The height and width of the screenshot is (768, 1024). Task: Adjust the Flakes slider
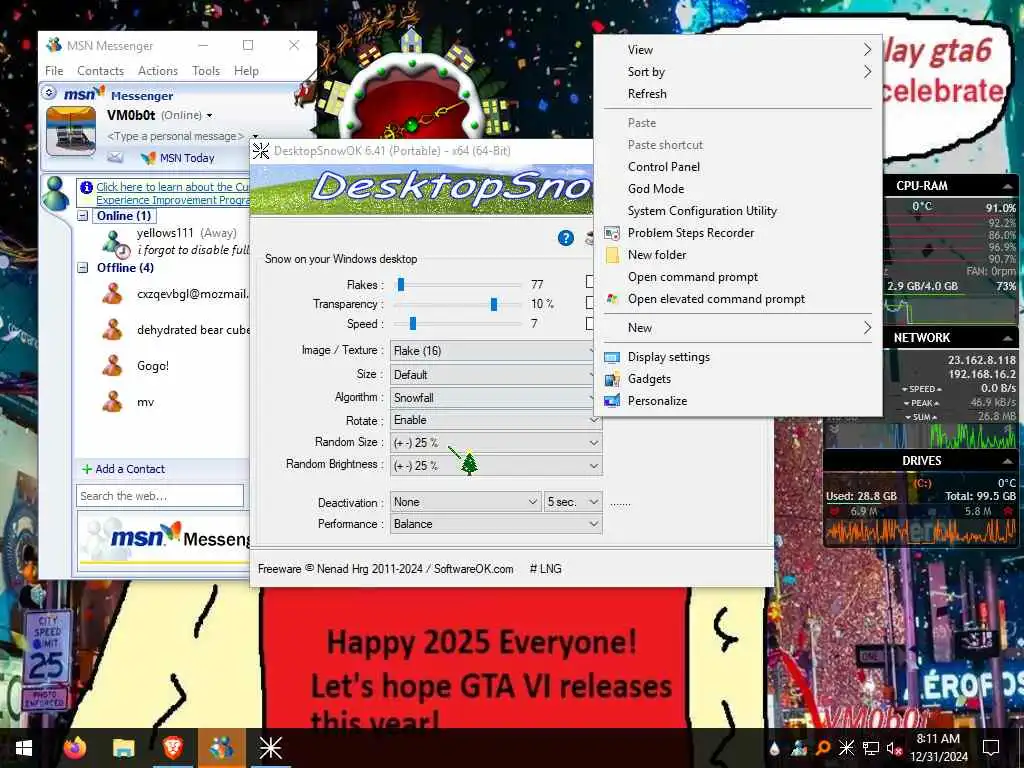point(401,285)
